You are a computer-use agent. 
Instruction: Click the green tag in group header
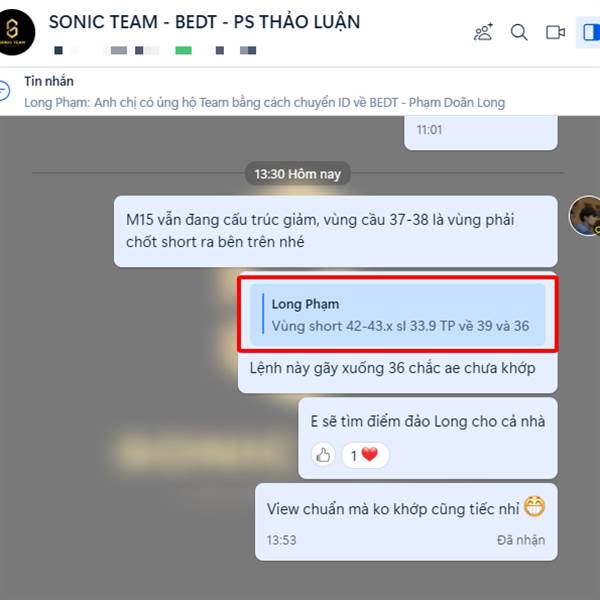pyautogui.click(x=183, y=50)
